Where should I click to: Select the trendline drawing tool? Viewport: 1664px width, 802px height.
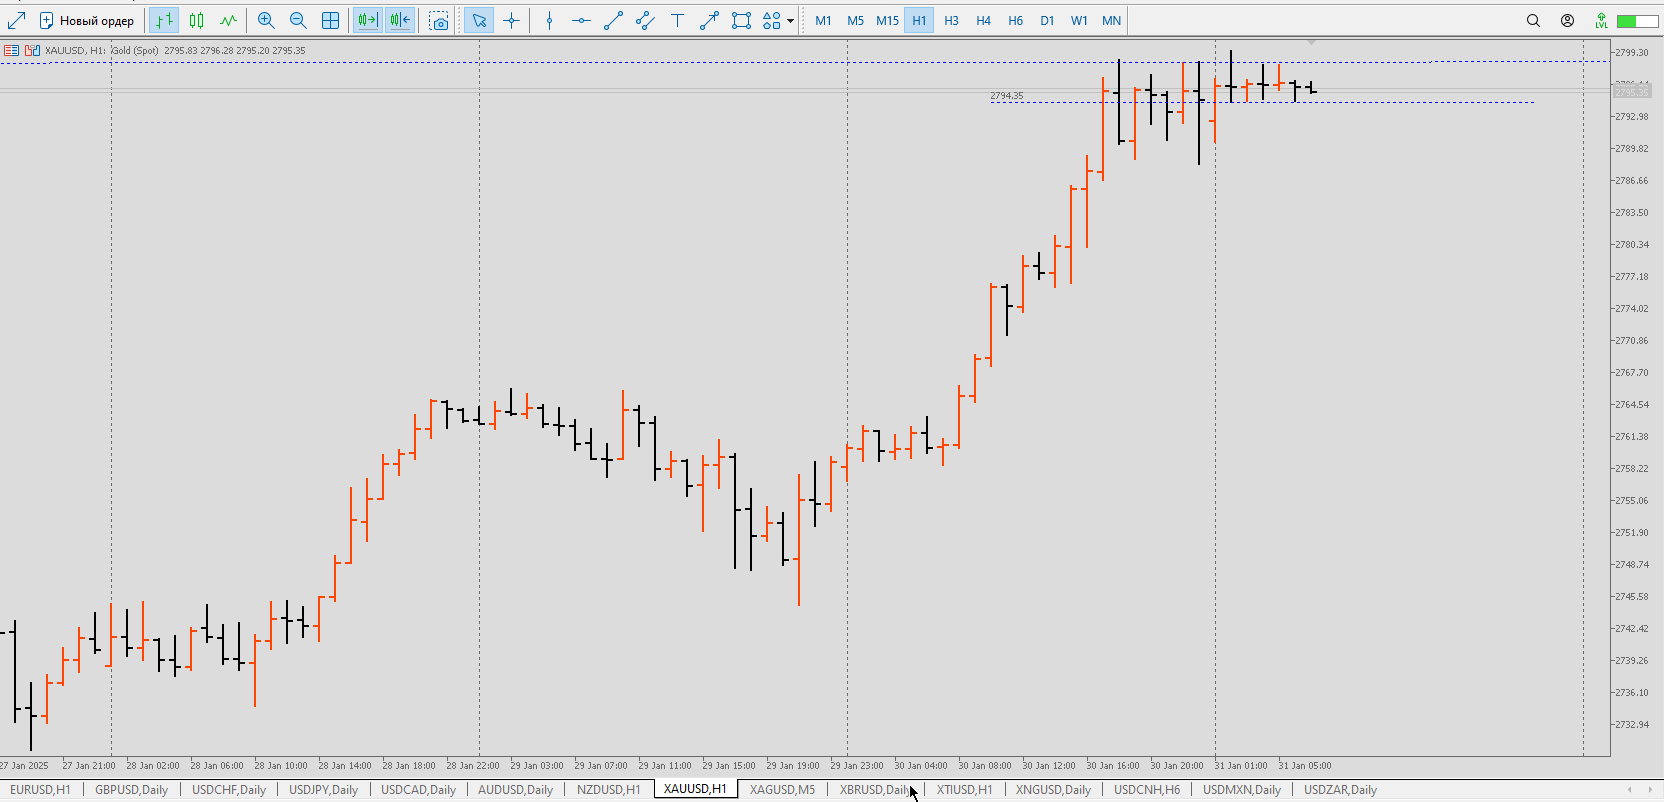click(613, 20)
